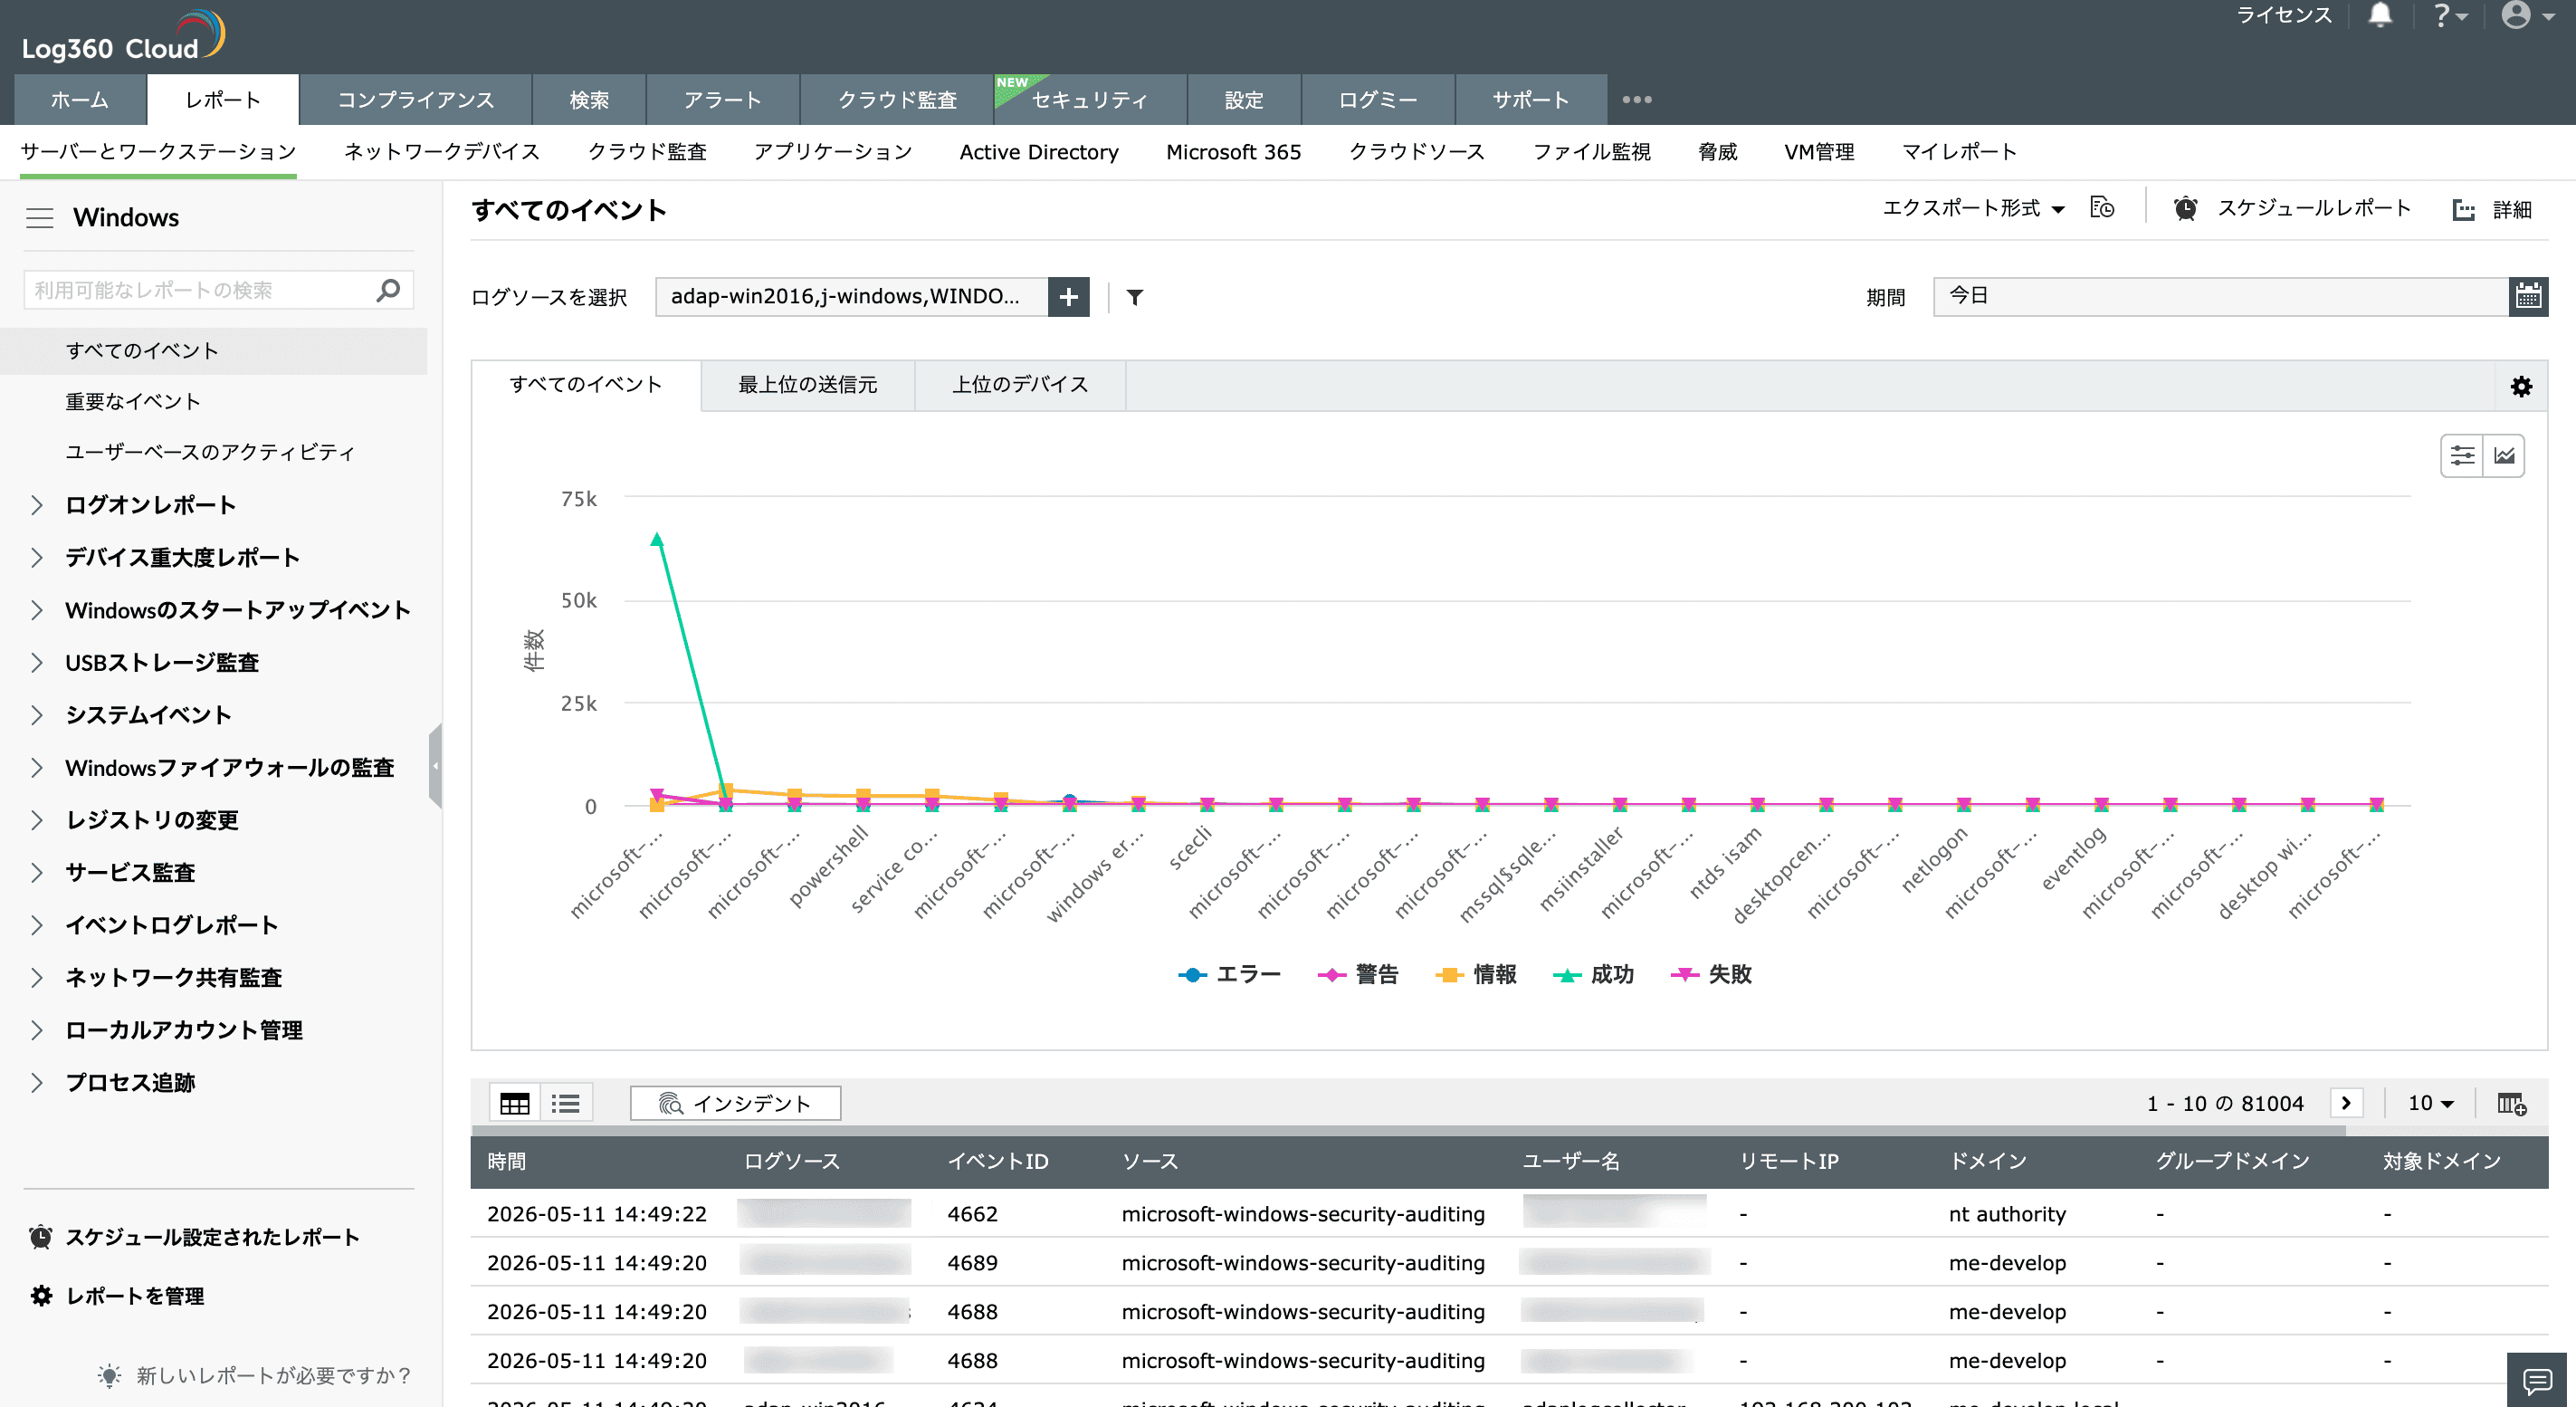This screenshot has height=1407, width=2576.
Task: Open the セキュリティ main tab
Action: coord(1090,100)
